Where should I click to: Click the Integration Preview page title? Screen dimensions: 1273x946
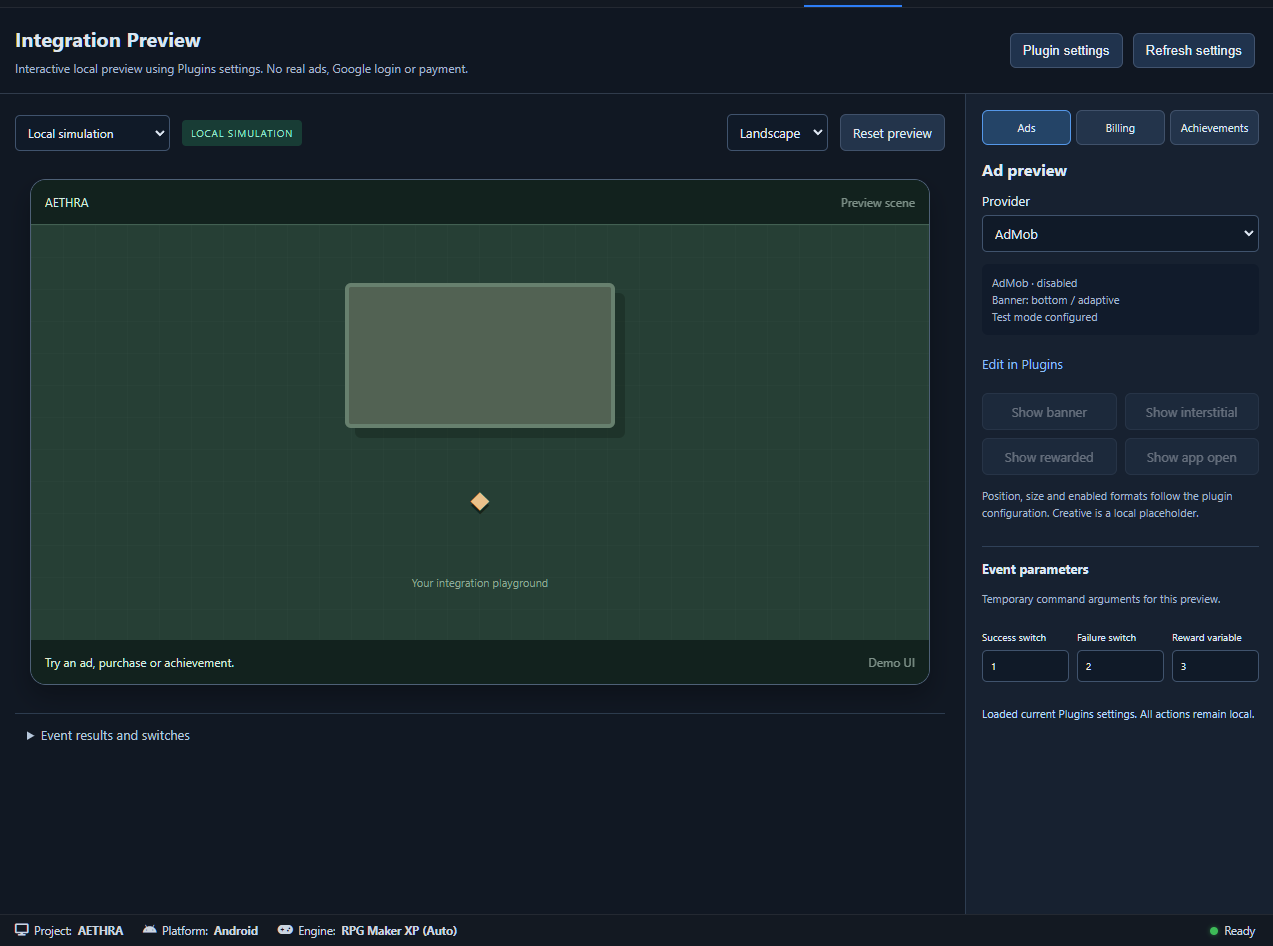tap(108, 40)
